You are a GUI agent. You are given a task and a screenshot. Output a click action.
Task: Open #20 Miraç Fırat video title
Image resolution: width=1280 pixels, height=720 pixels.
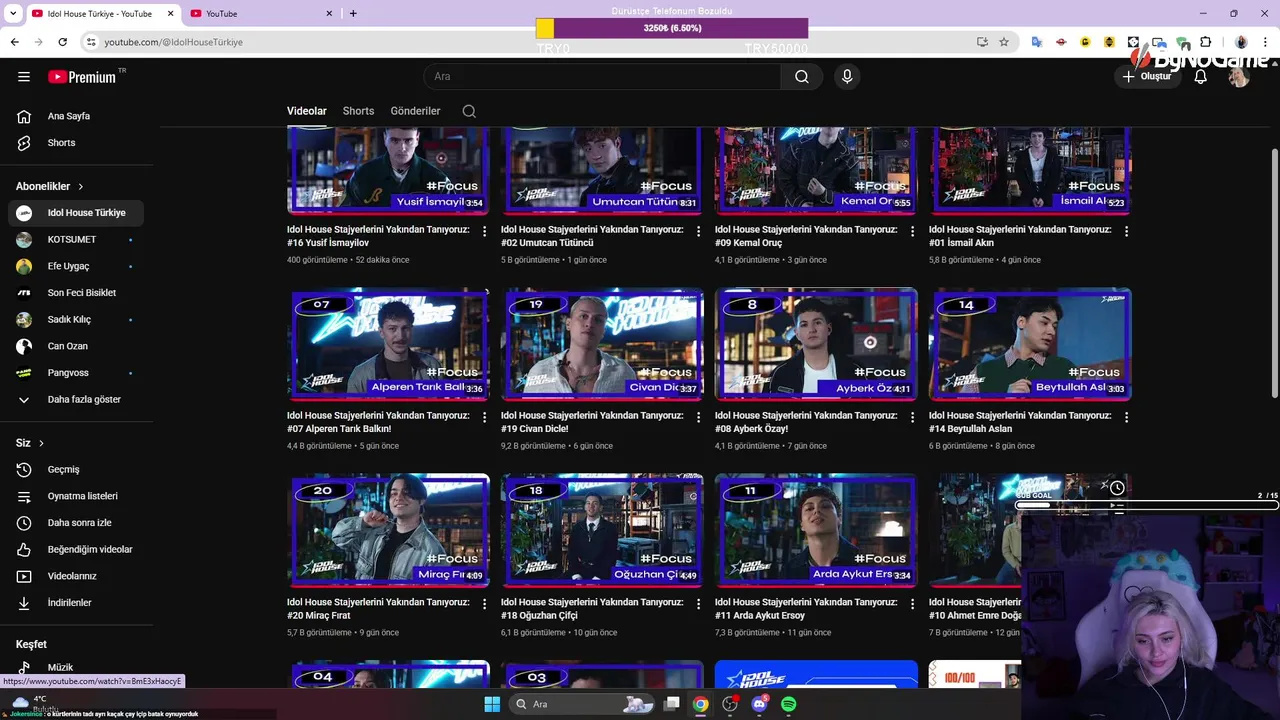378,608
